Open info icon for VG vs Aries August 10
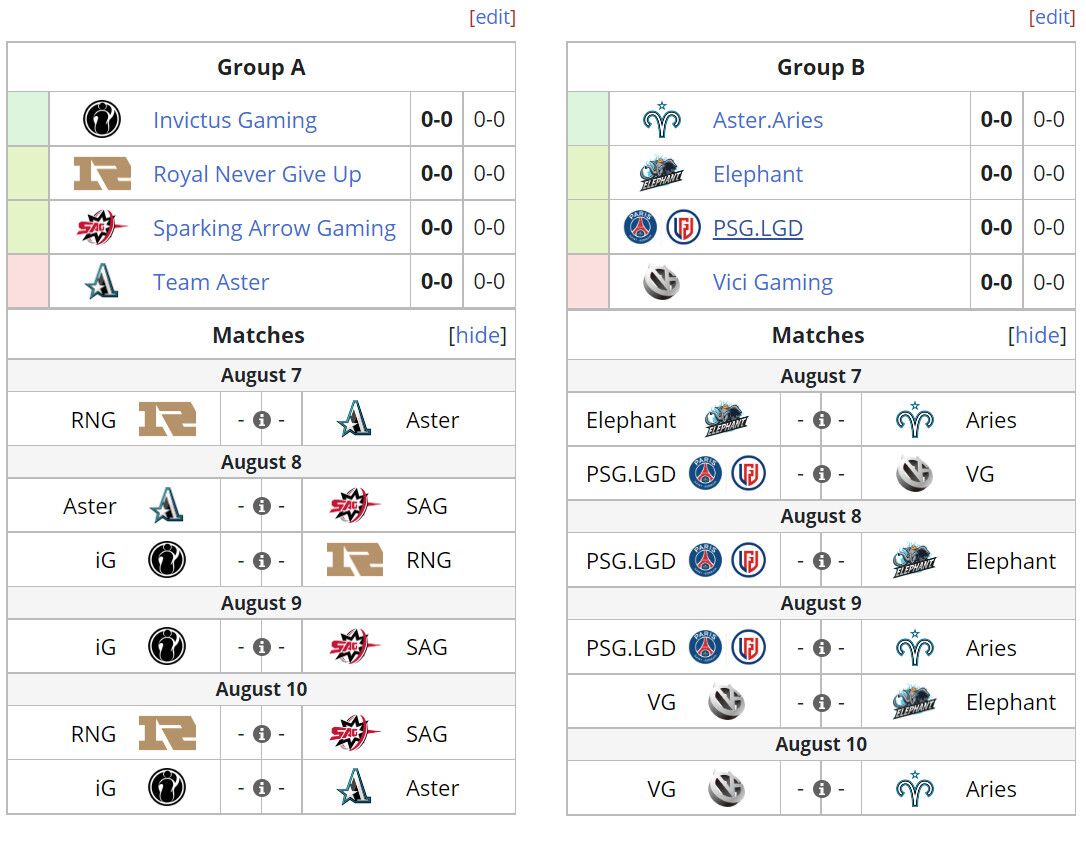Viewport: 1086px width, 854px height. click(821, 789)
